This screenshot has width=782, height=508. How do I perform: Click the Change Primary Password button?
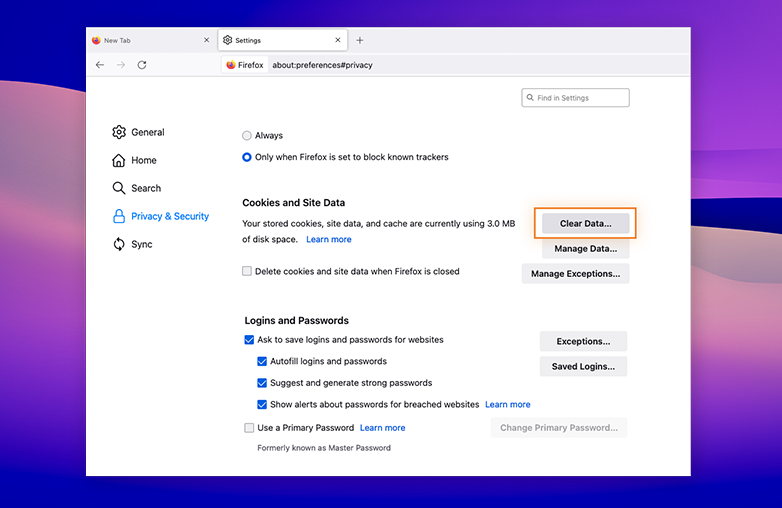[559, 428]
